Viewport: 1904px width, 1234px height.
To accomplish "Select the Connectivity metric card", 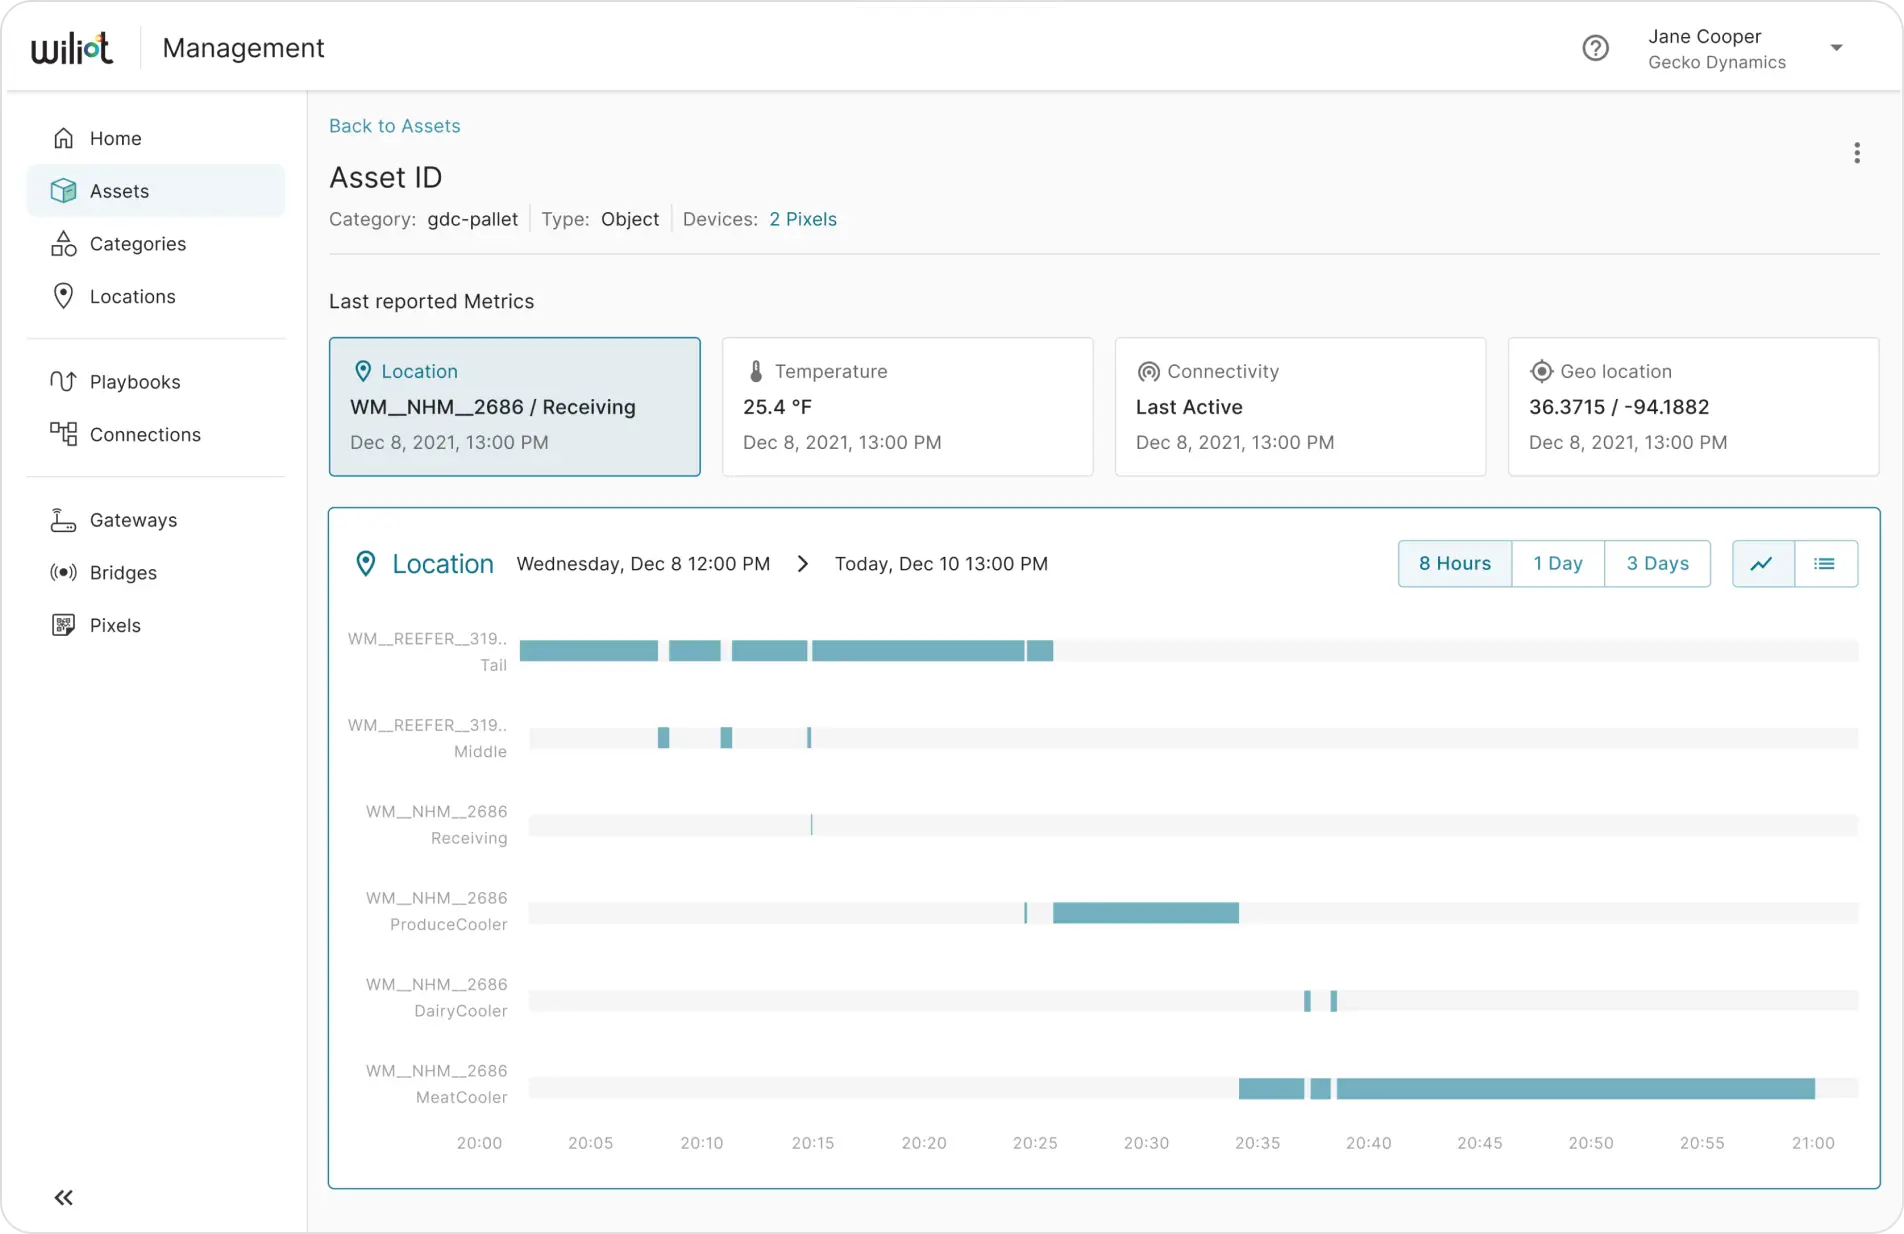I will (1300, 406).
